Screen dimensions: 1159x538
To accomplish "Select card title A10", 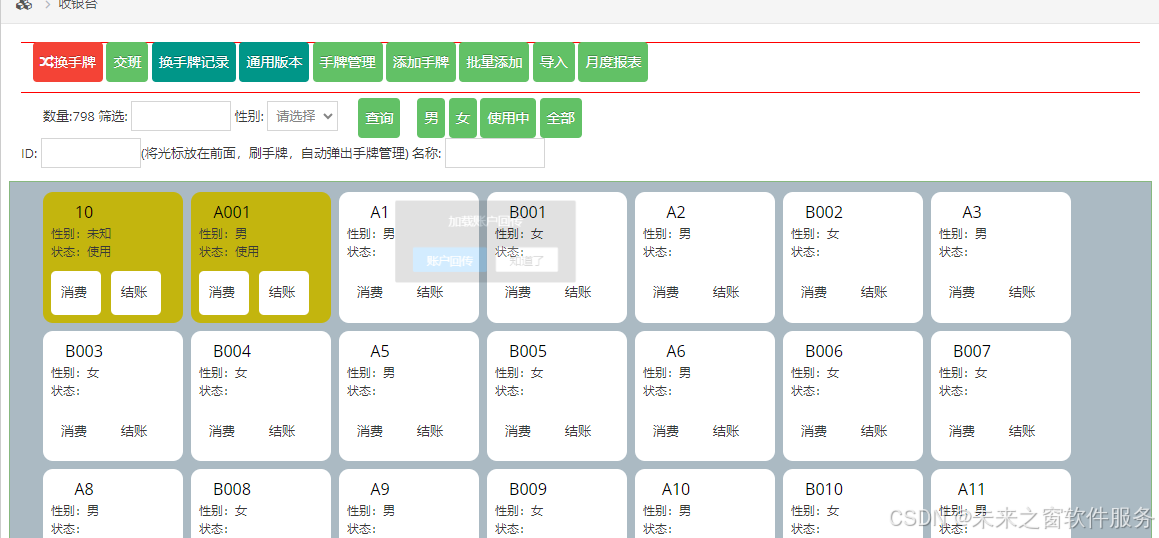I will tap(676, 489).
